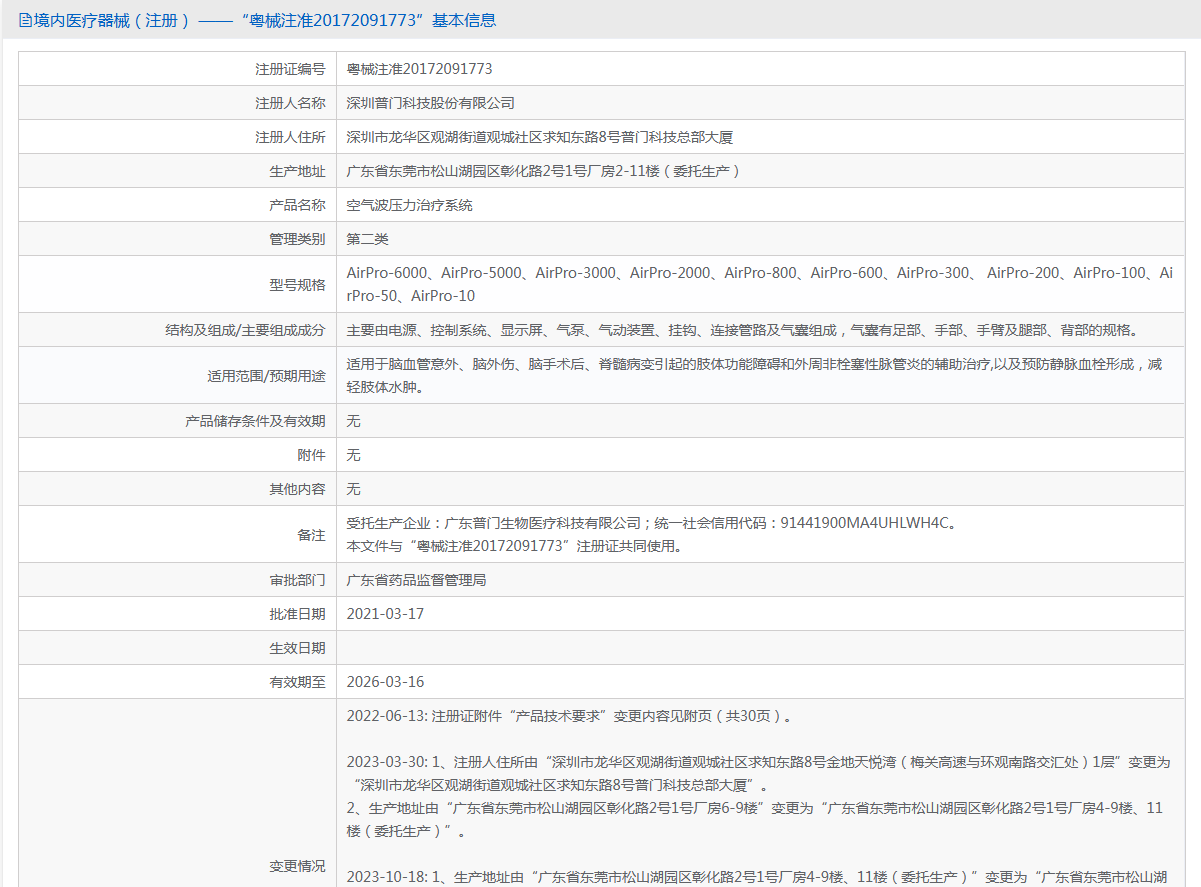
Task: Select the 生效日期 label cell
Action: coord(178,648)
